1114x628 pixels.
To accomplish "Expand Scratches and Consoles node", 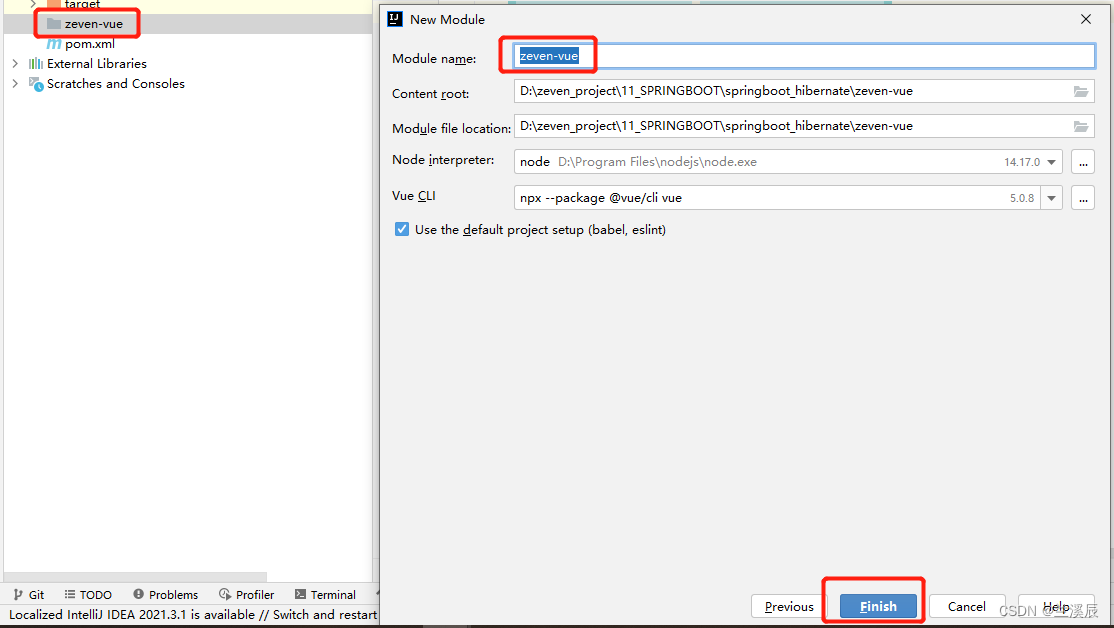I will click(15, 83).
